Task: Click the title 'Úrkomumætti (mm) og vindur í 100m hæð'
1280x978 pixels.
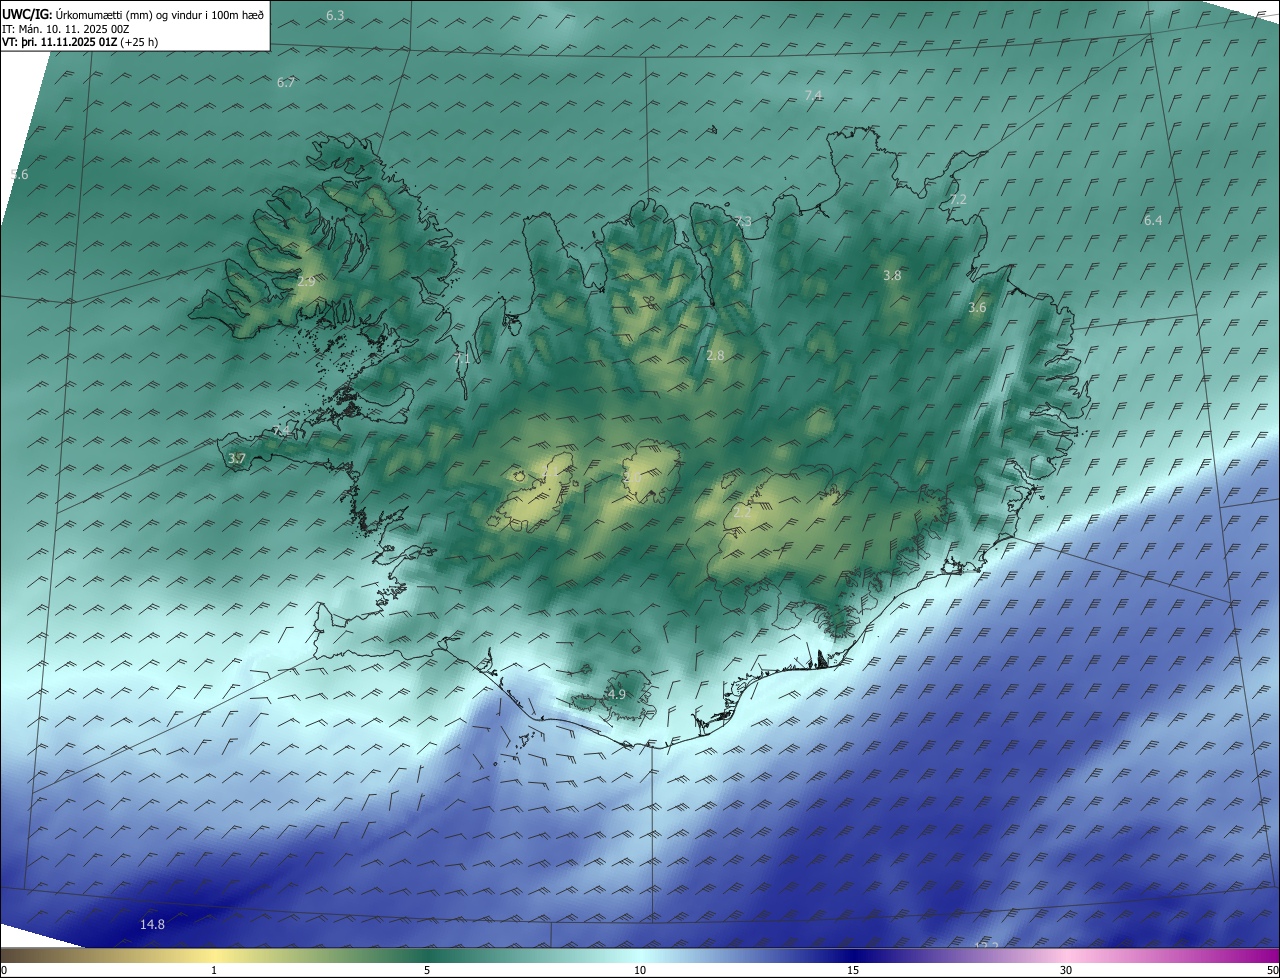Action: pos(159,15)
